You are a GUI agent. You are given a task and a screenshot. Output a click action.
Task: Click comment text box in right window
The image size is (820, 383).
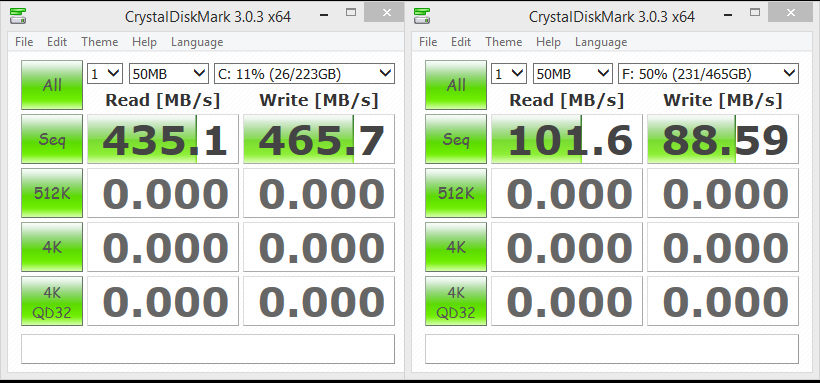click(x=611, y=349)
